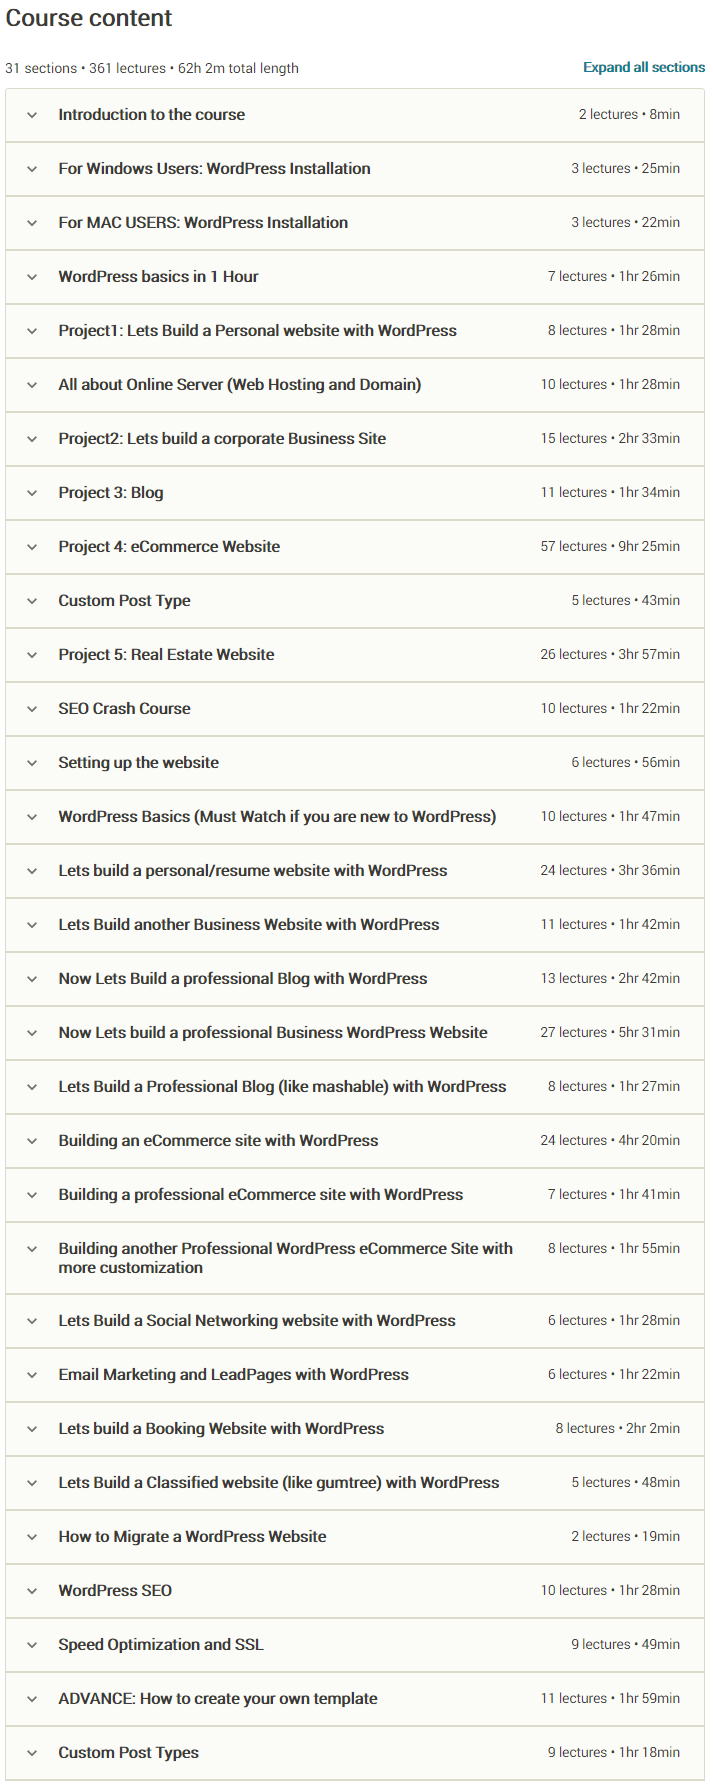Open Project1: Lets Build a Personal website section
713x1791 pixels.
355,331
